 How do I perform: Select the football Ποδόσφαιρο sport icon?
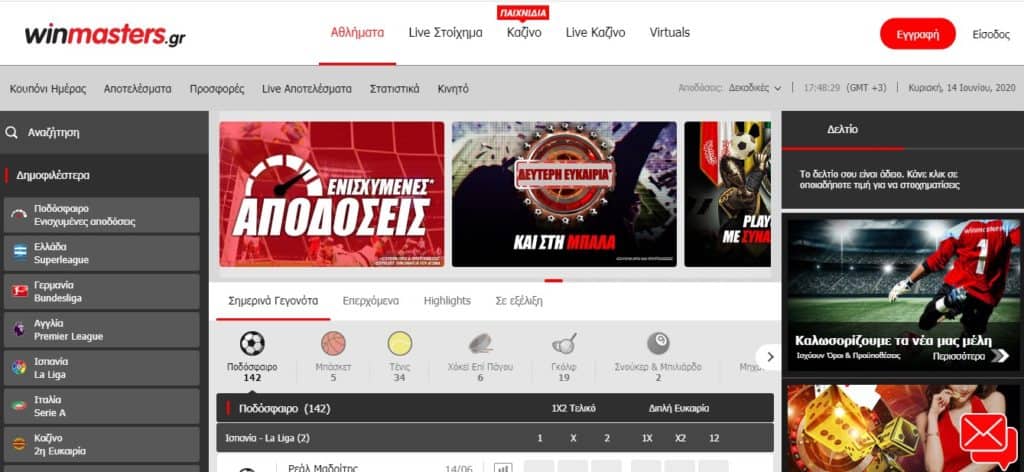pos(252,343)
